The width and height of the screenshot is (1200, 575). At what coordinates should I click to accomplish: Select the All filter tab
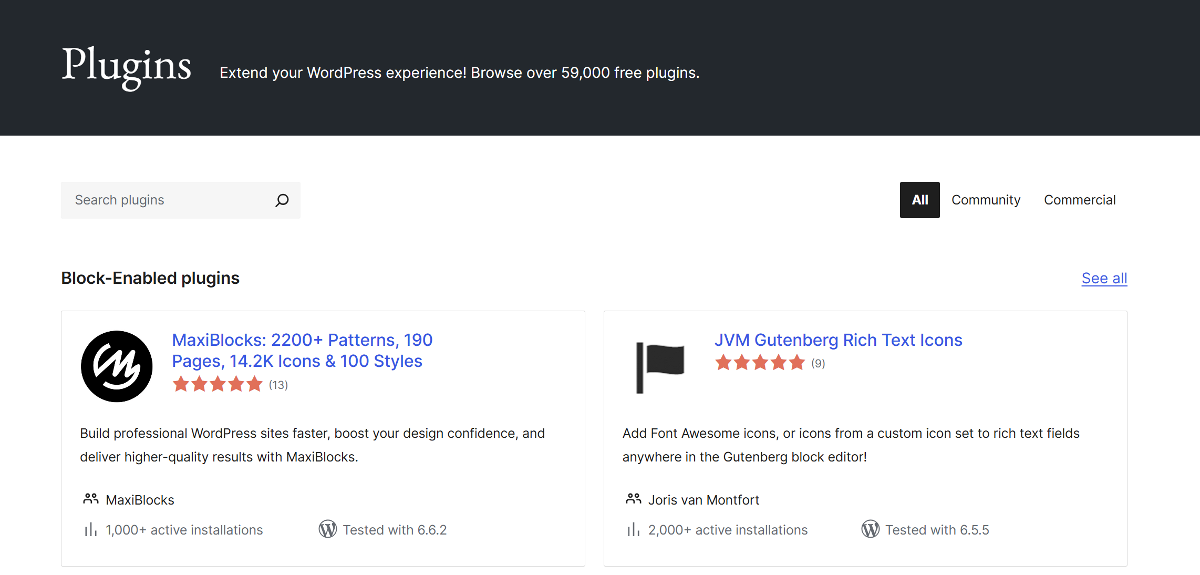tap(920, 200)
